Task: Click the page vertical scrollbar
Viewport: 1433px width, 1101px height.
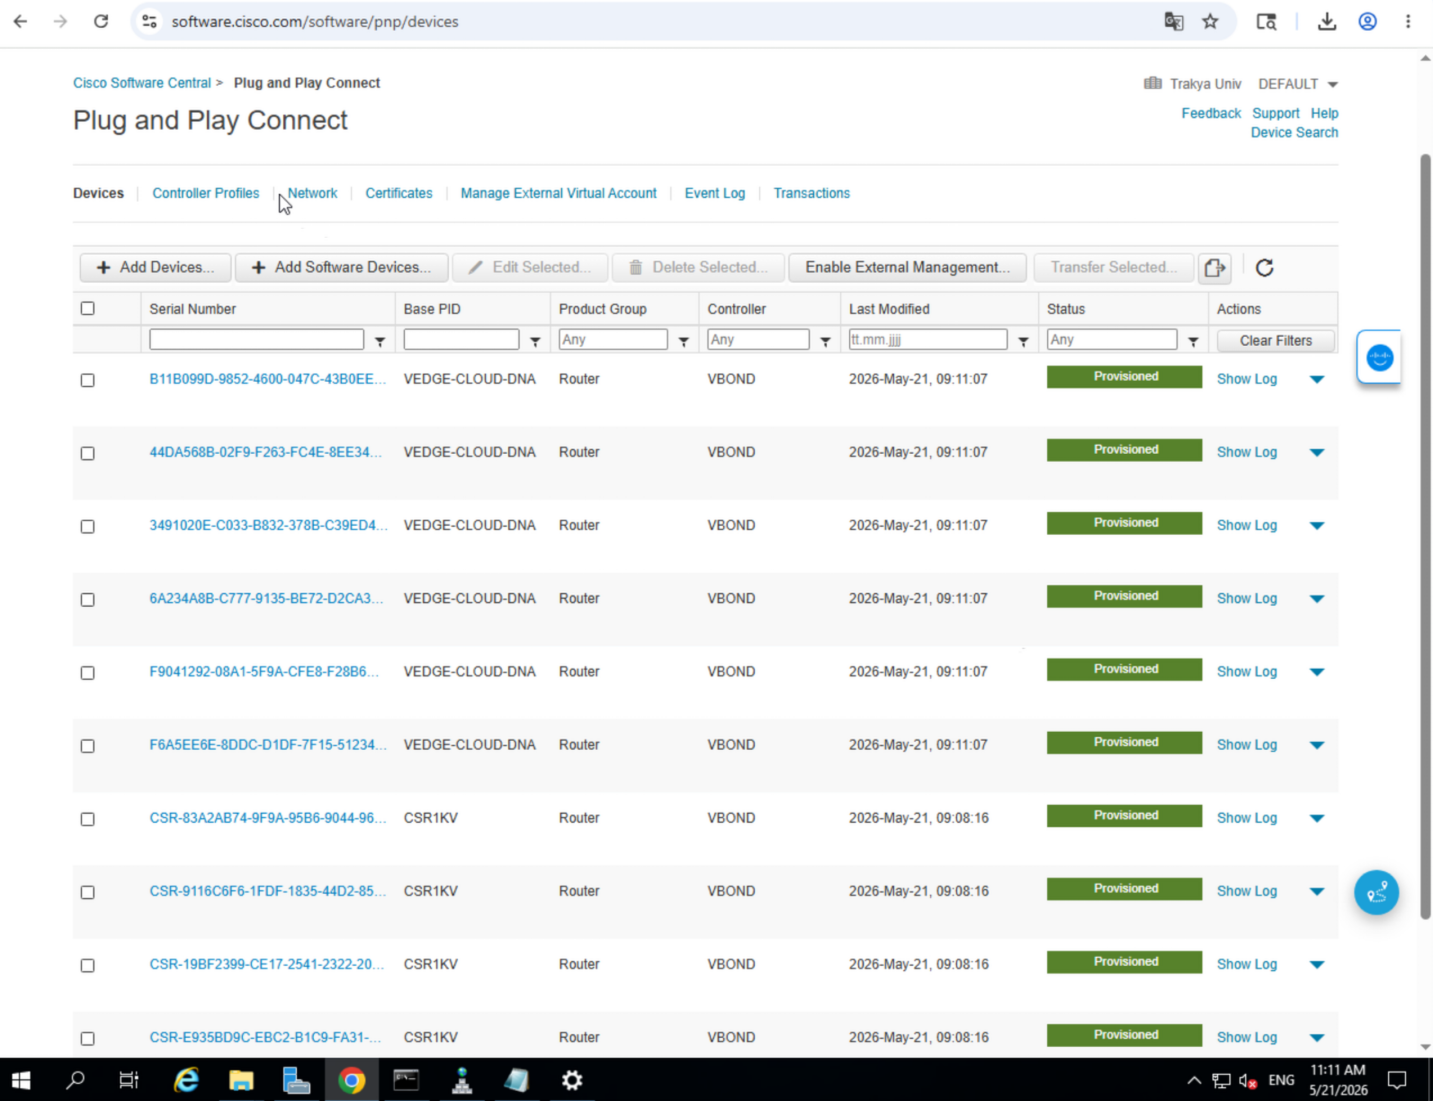Action: (1425, 535)
